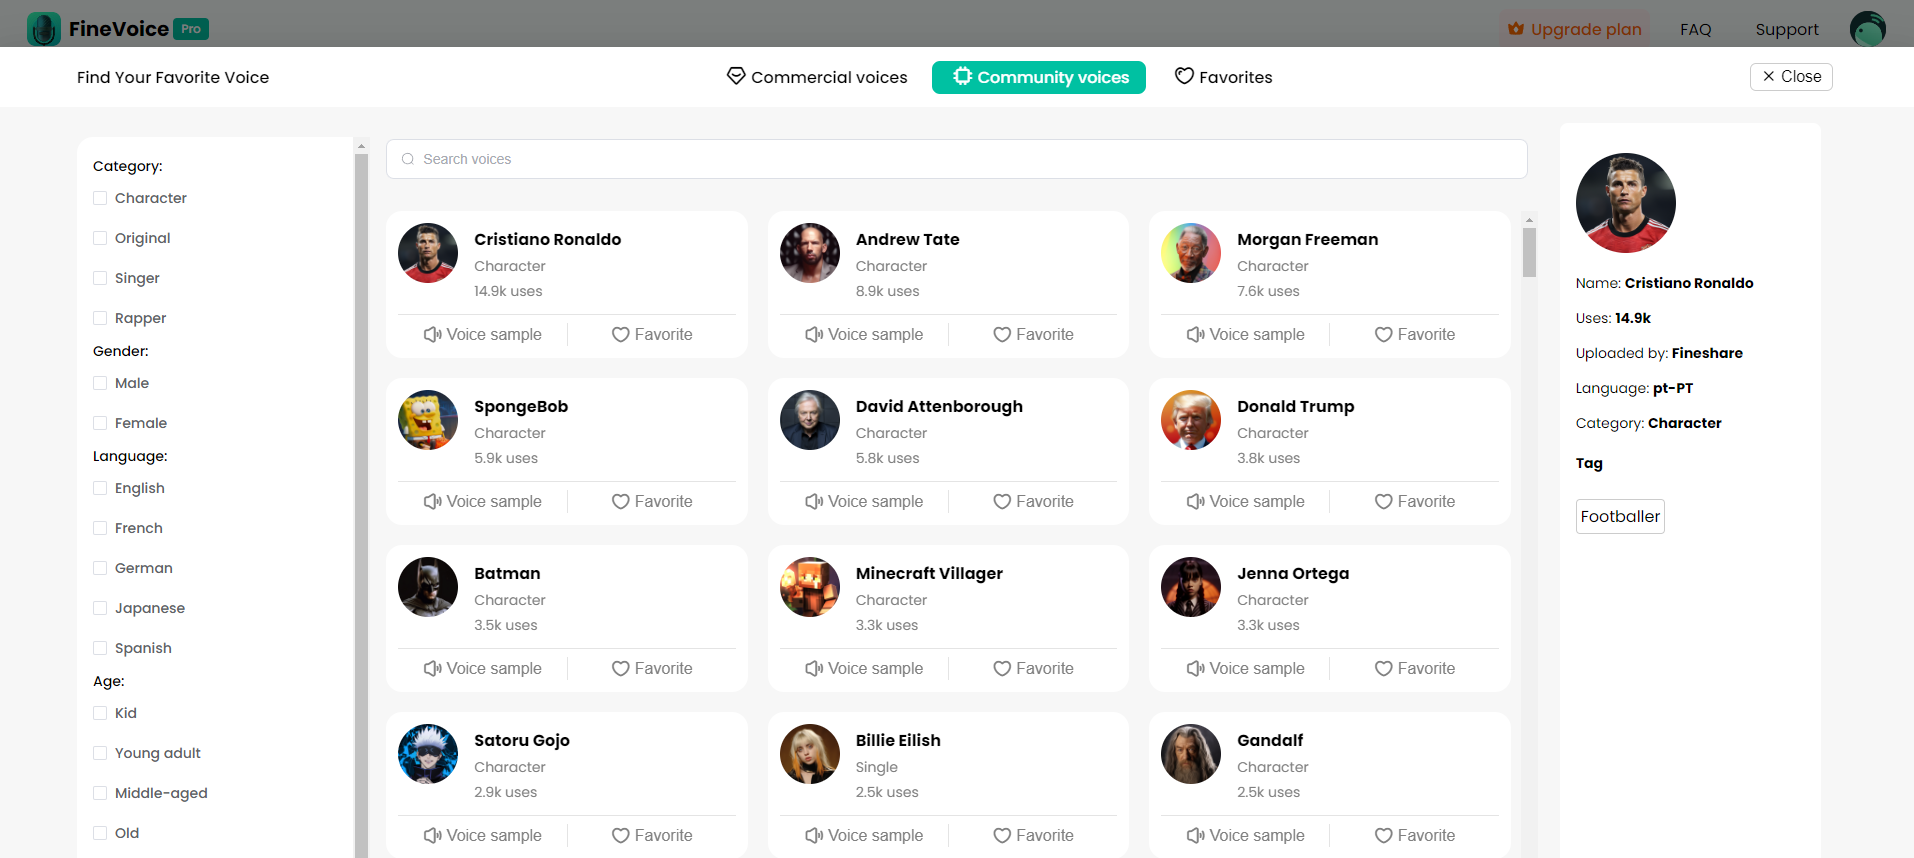Click the FineVoice microphone logo icon
The width and height of the screenshot is (1914, 858).
tap(44, 29)
